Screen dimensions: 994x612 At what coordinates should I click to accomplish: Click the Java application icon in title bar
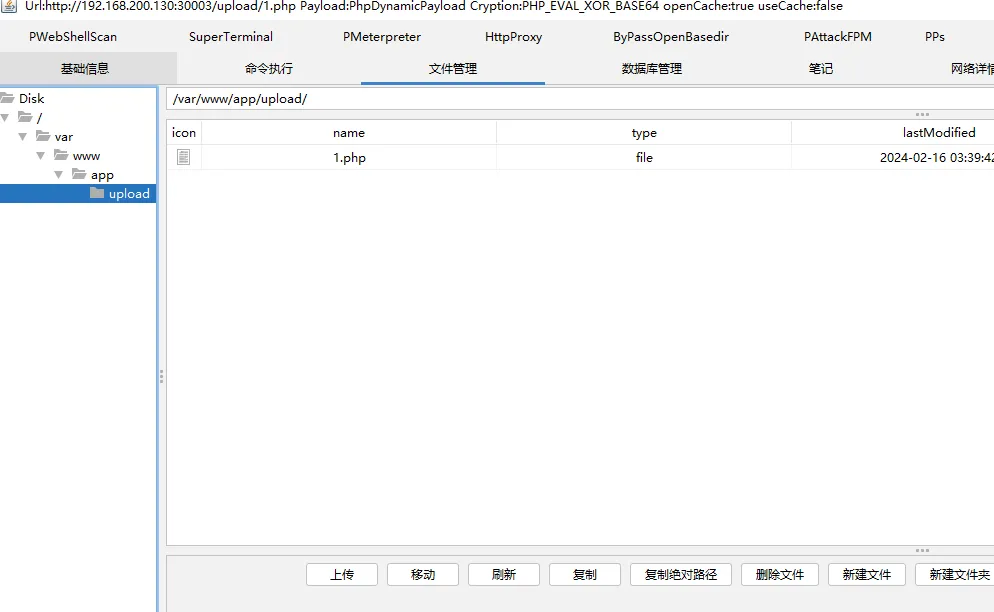click(9, 6)
